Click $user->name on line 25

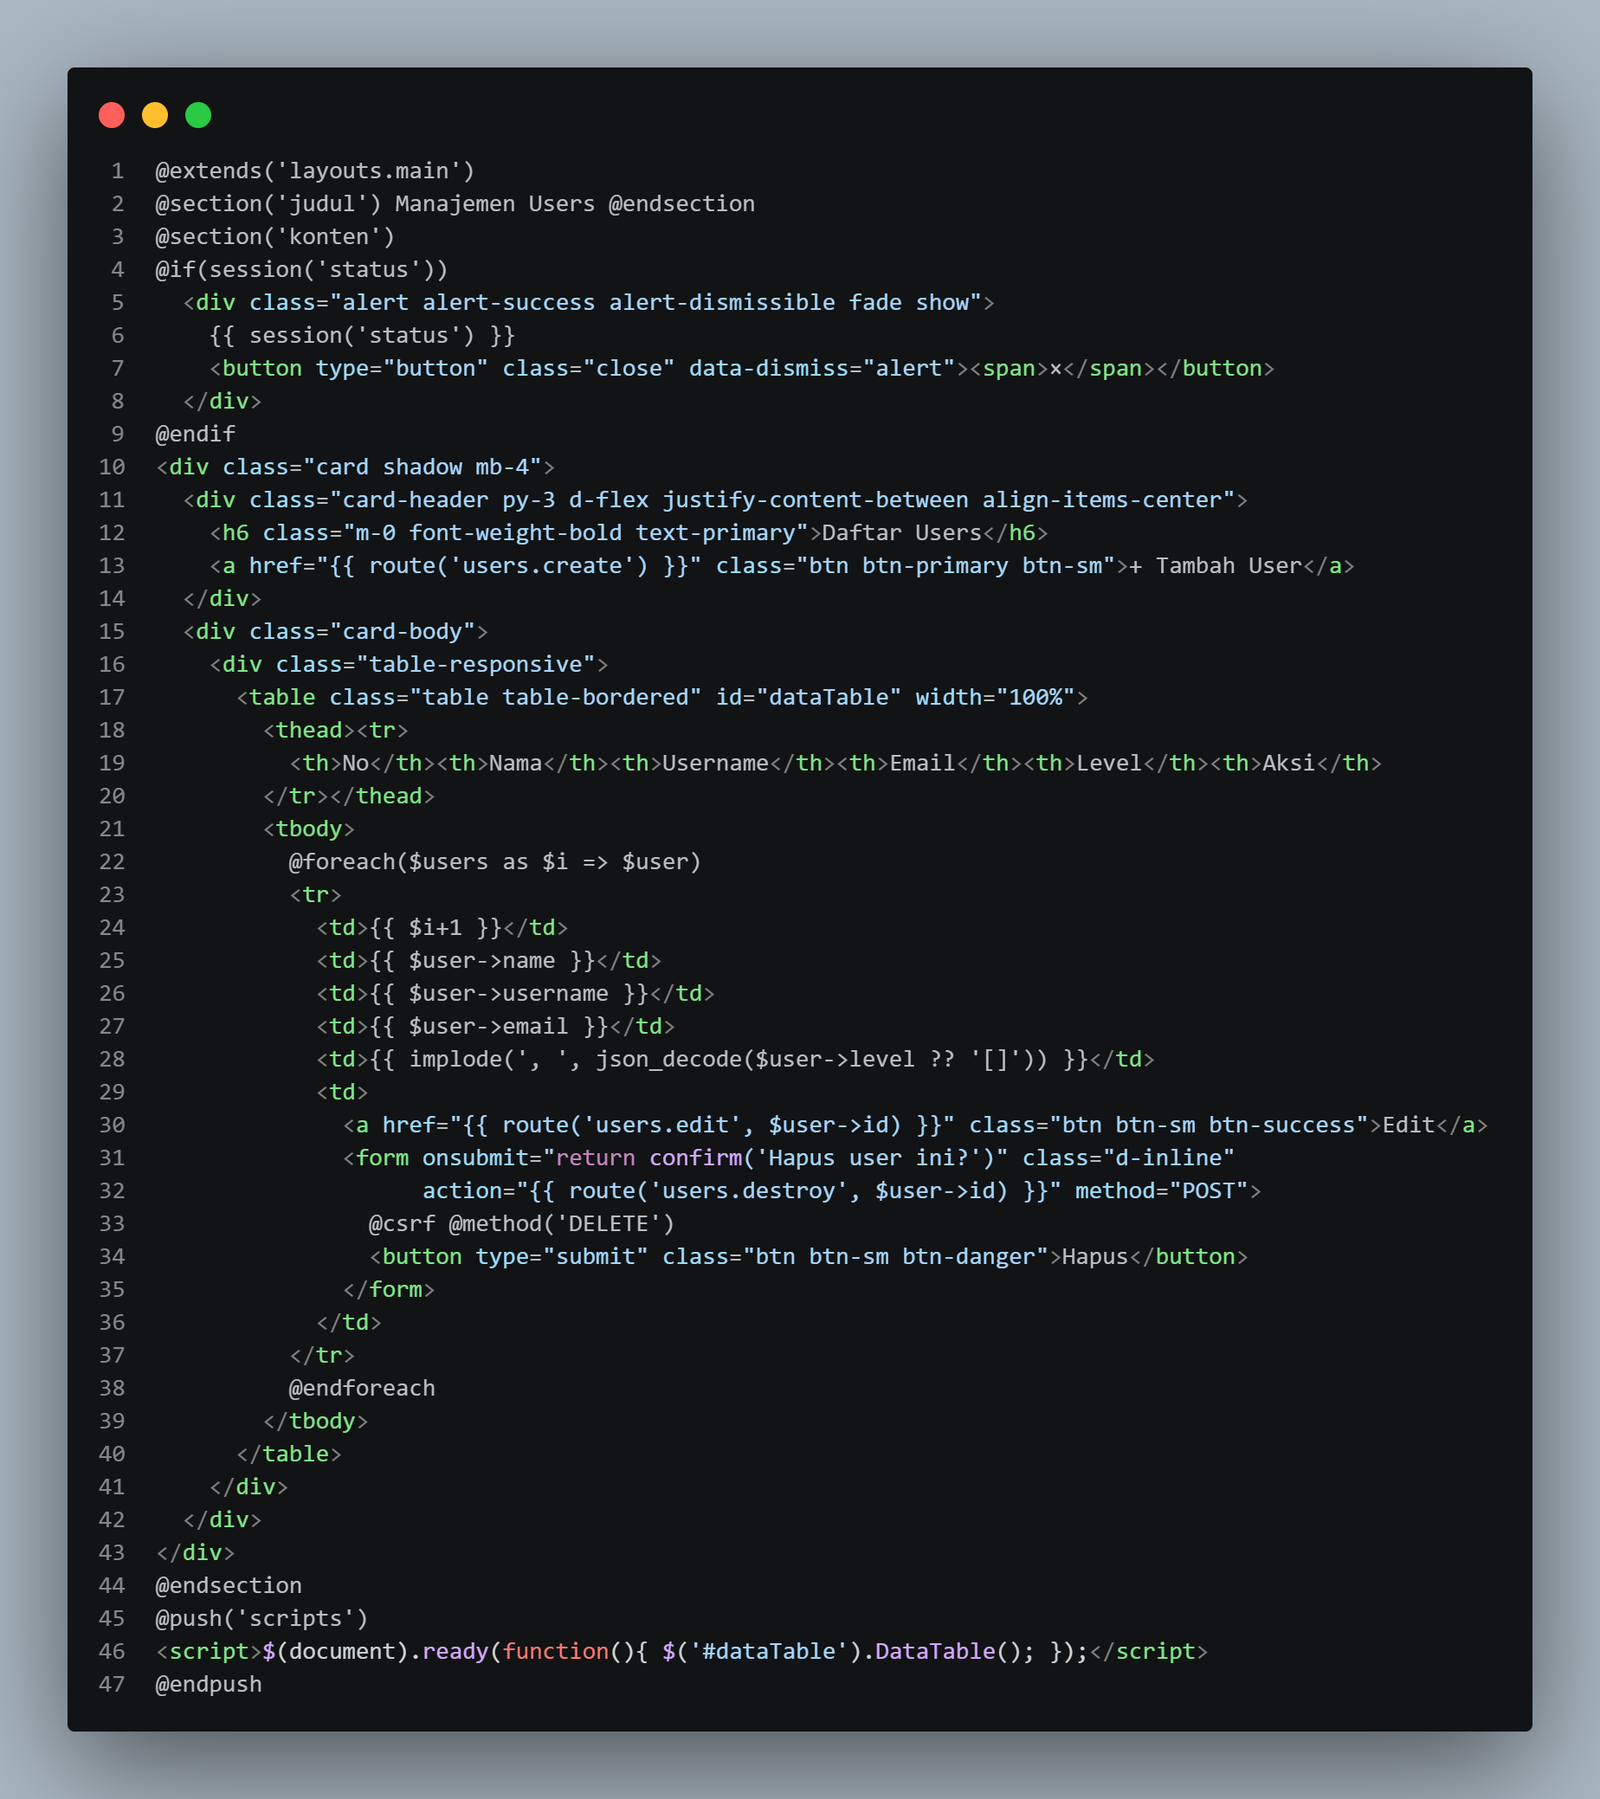(x=482, y=960)
